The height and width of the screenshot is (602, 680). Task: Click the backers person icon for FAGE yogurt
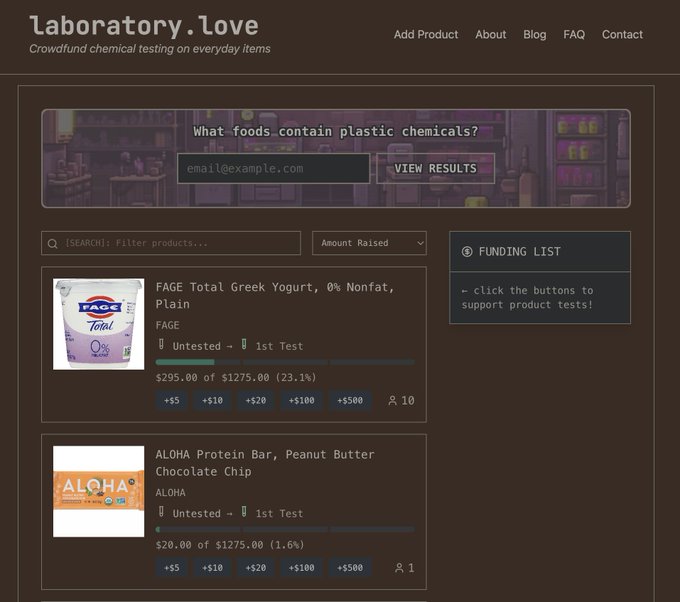pyautogui.click(x=392, y=401)
